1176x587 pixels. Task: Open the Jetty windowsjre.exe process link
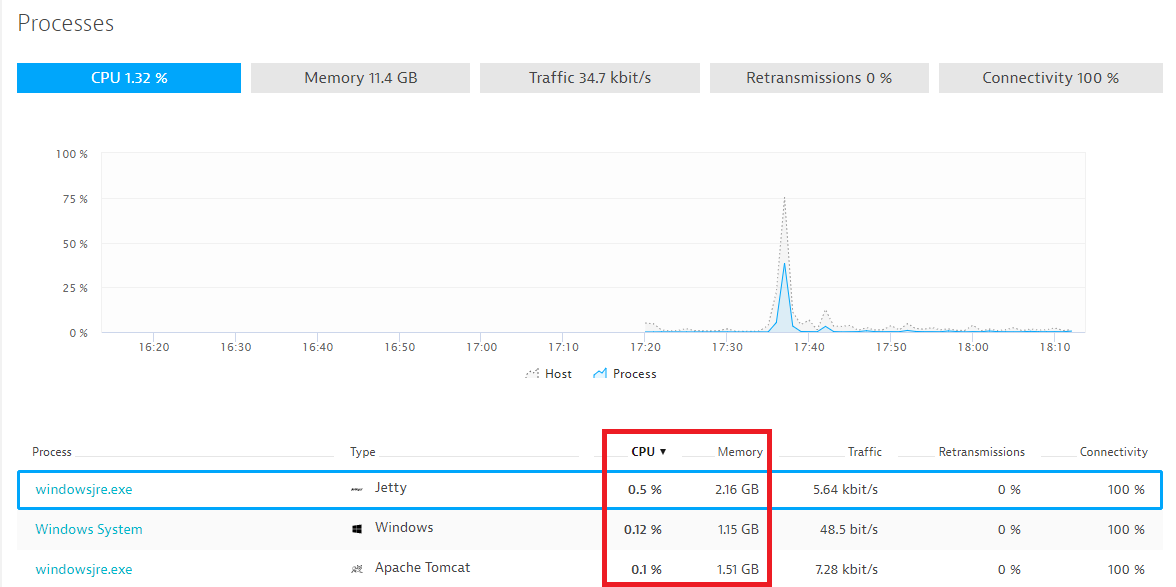point(84,490)
